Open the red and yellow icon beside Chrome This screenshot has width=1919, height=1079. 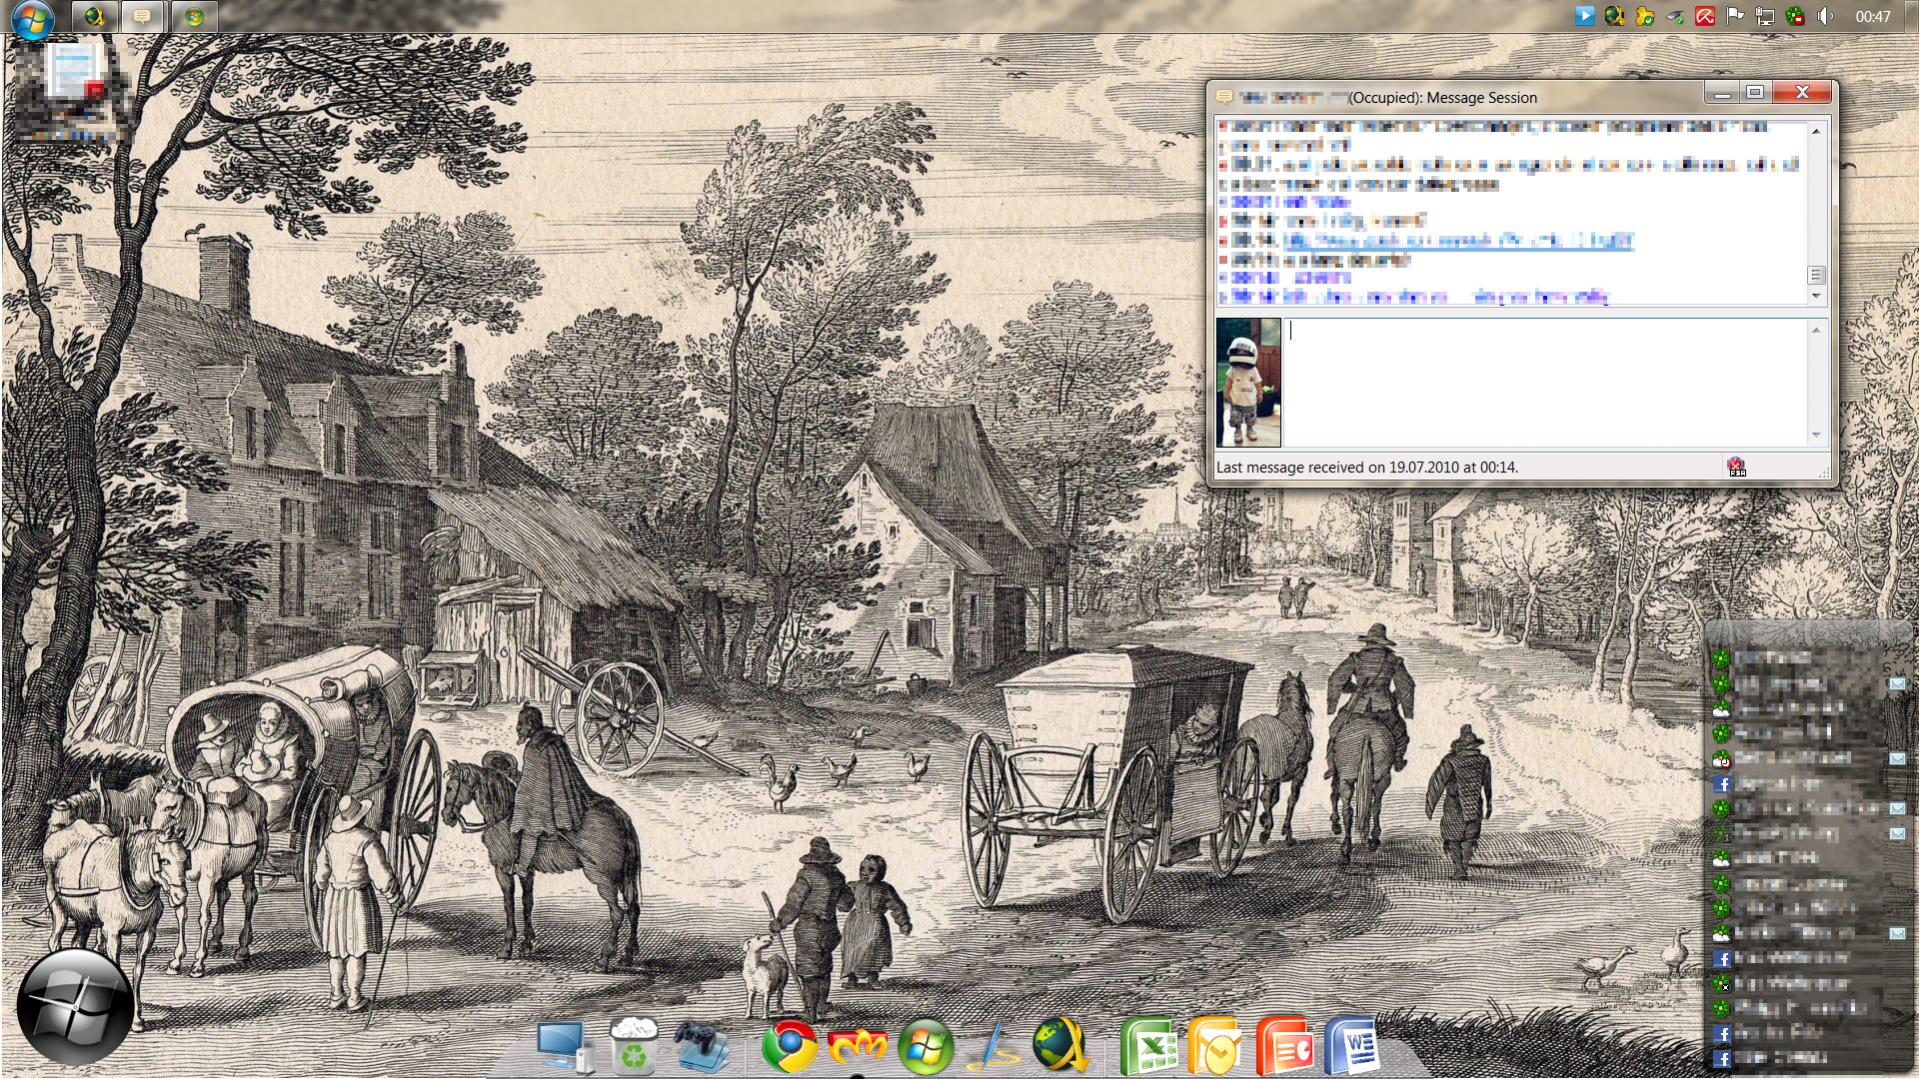click(857, 1047)
